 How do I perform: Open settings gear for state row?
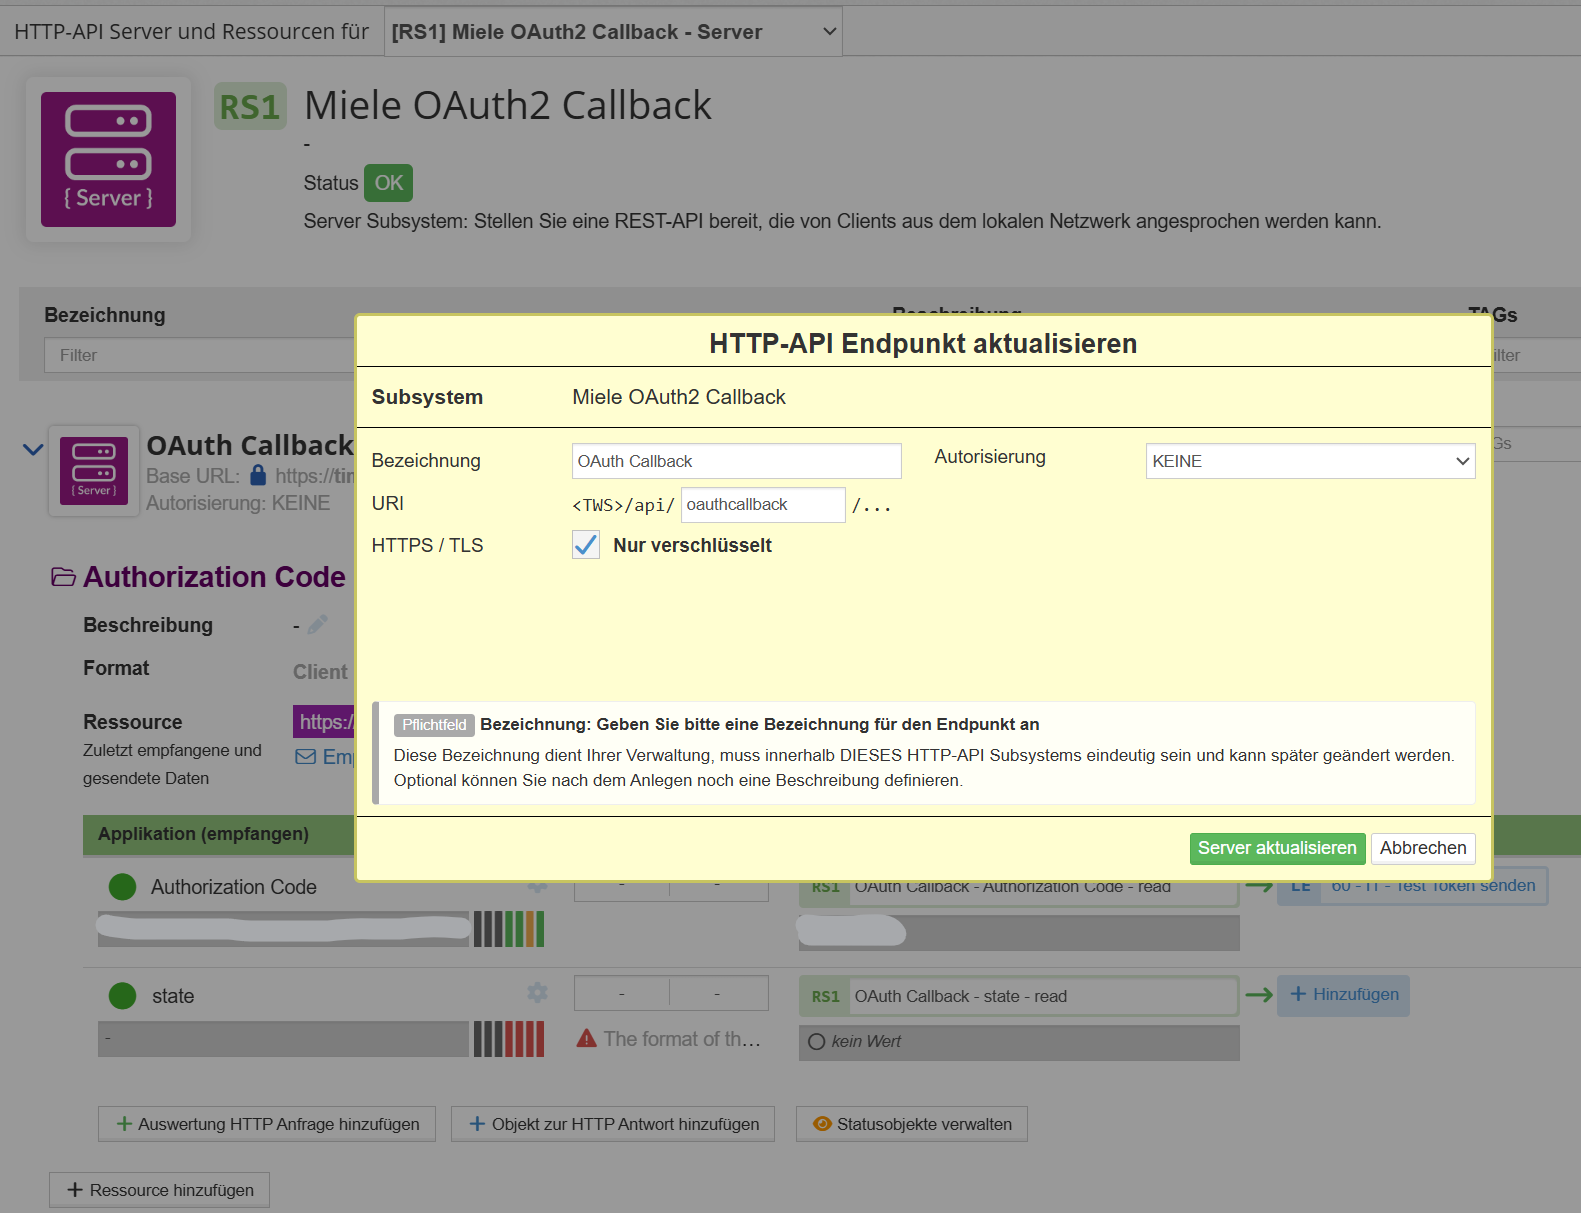click(x=537, y=992)
